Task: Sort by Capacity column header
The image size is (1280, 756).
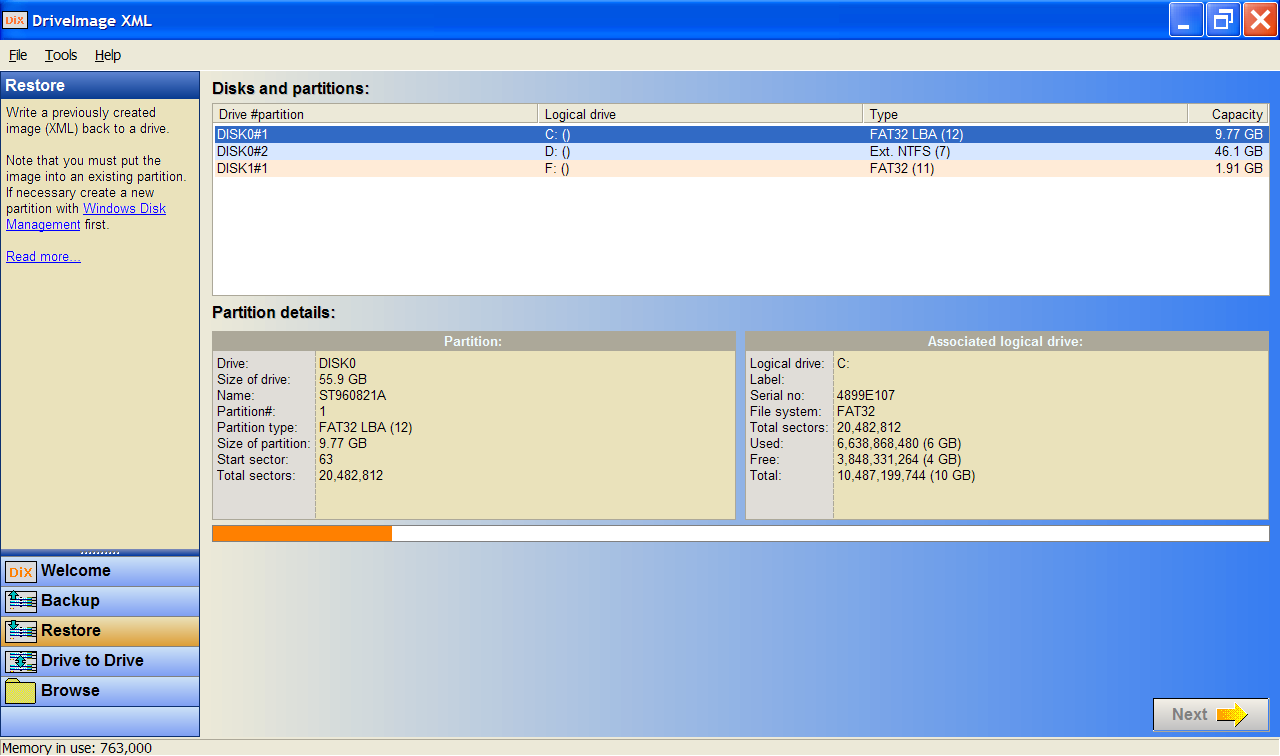Action: pos(1228,114)
